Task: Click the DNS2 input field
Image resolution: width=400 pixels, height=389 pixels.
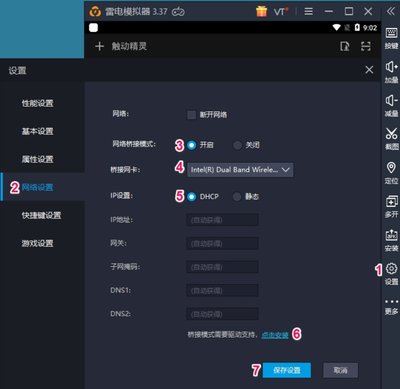Action: pos(222,314)
